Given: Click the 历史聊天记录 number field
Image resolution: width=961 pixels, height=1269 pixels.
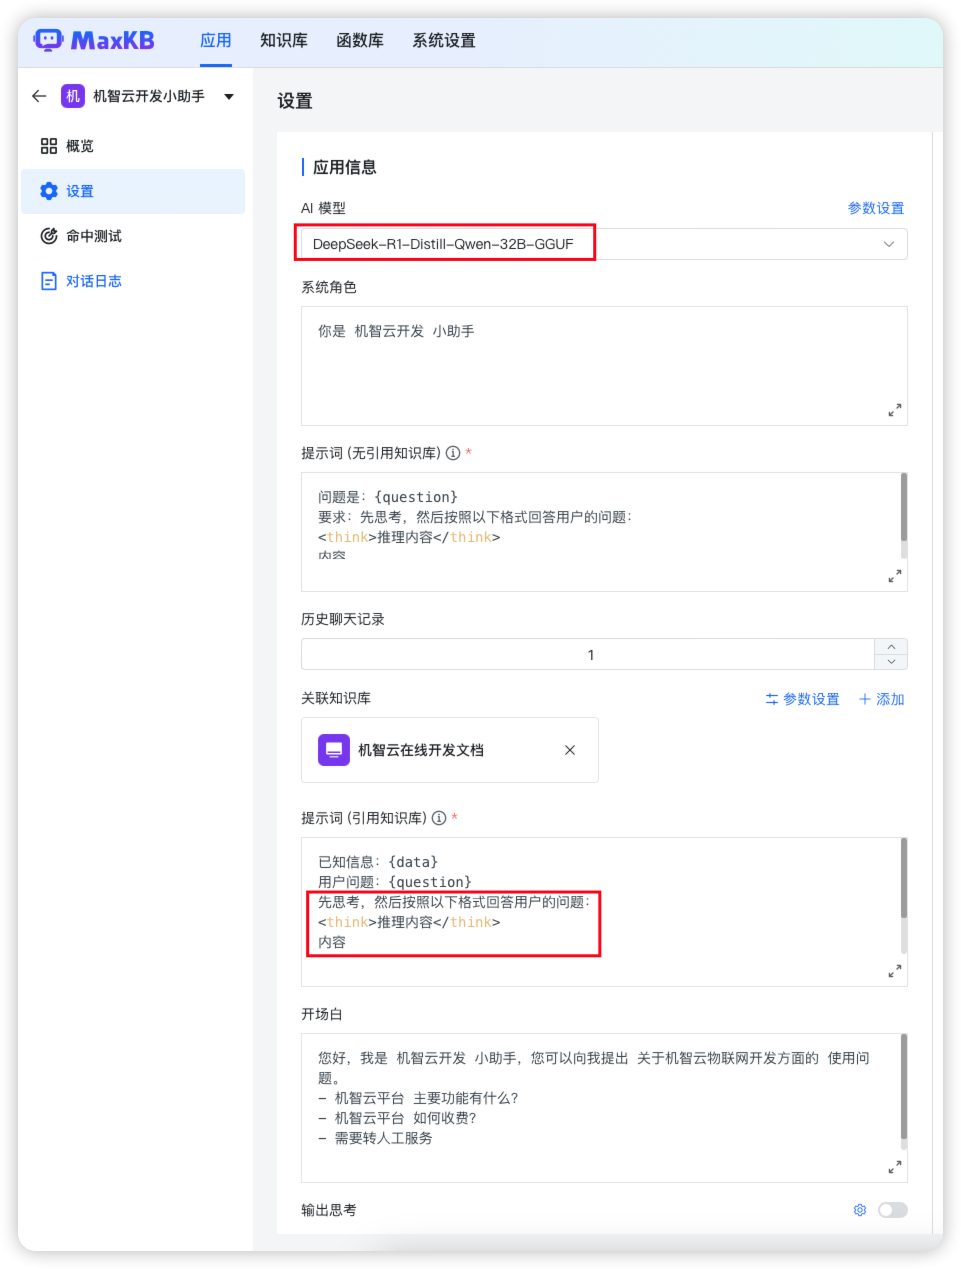Looking at the screenshot, I should click(x=588, y=654).
